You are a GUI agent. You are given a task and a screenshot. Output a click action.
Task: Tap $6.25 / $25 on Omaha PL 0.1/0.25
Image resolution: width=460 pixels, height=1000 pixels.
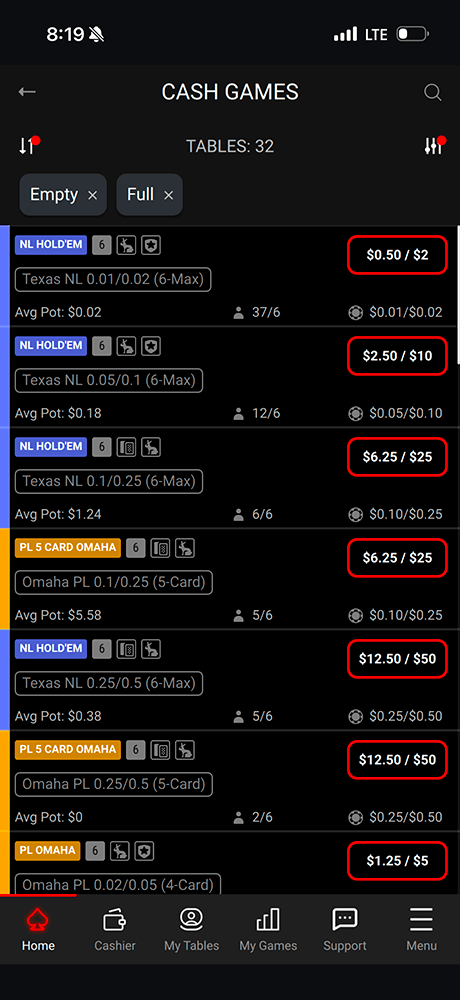tap(397, 558)
